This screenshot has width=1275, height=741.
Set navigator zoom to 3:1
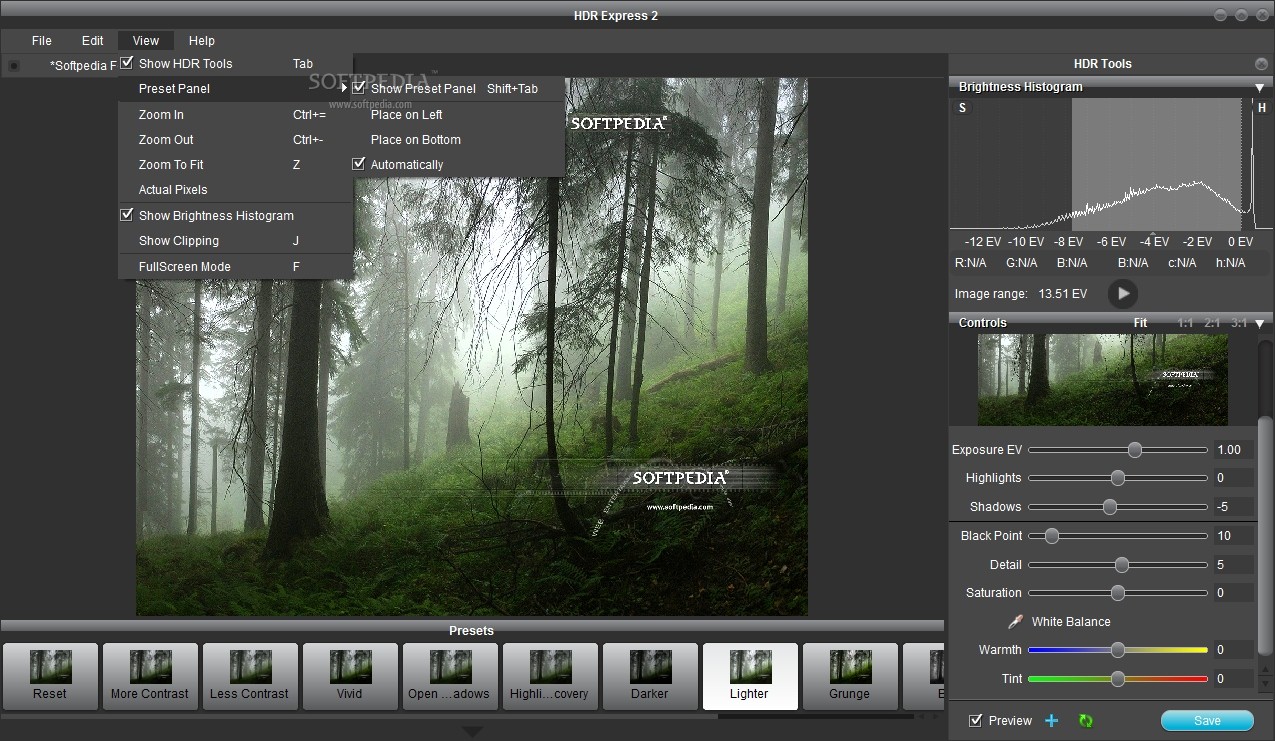click(x=1239, y=323)
